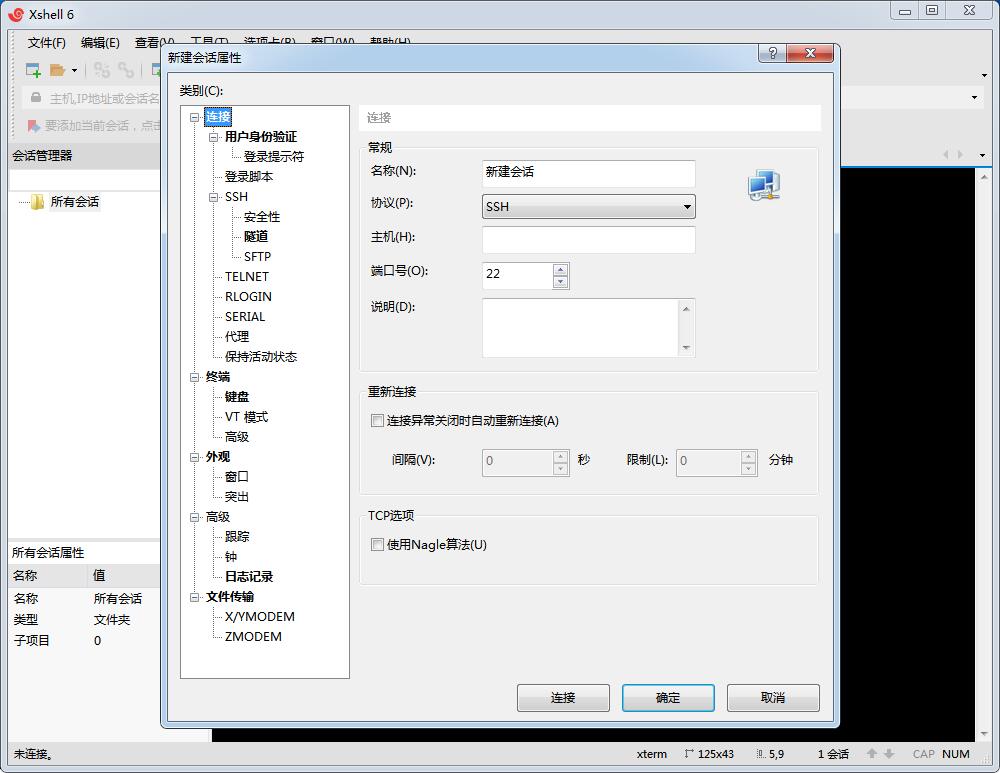Image resolution: width=1000 pixels, height=773 pixels.
Task: Collapse the 高级 top-level tree node
Action: coord(195,517)
